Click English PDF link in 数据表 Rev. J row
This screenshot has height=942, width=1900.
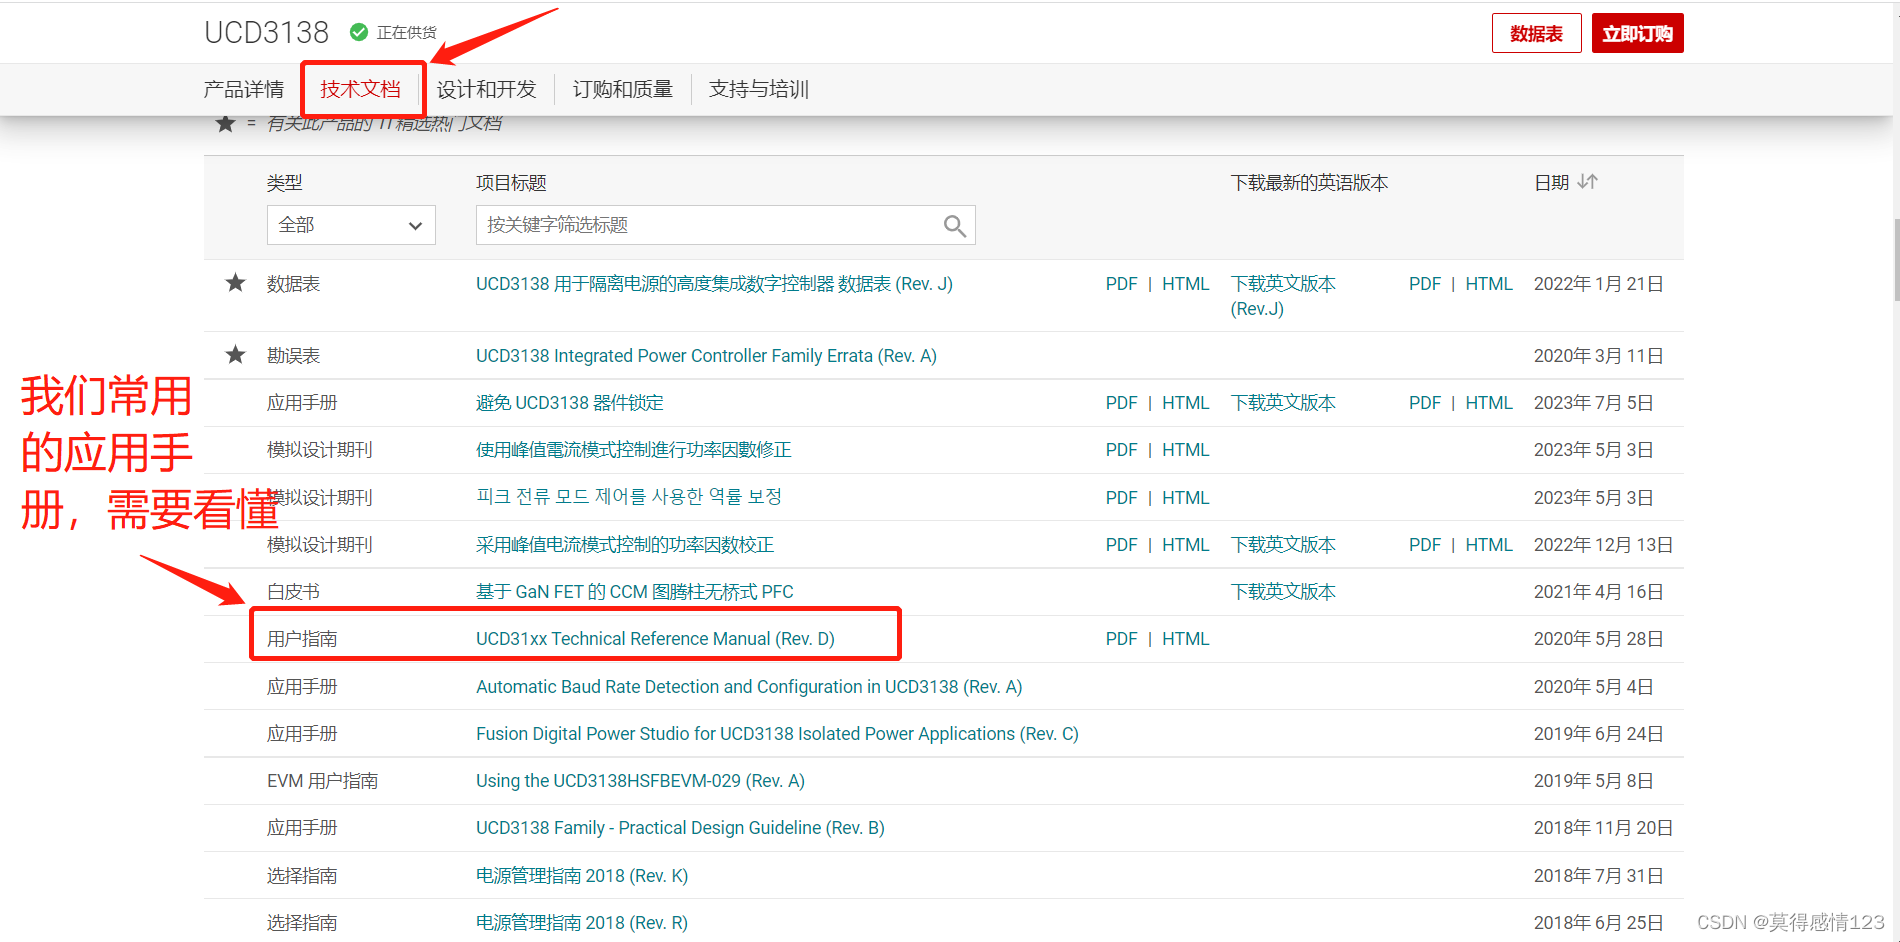click(1425, 284)
